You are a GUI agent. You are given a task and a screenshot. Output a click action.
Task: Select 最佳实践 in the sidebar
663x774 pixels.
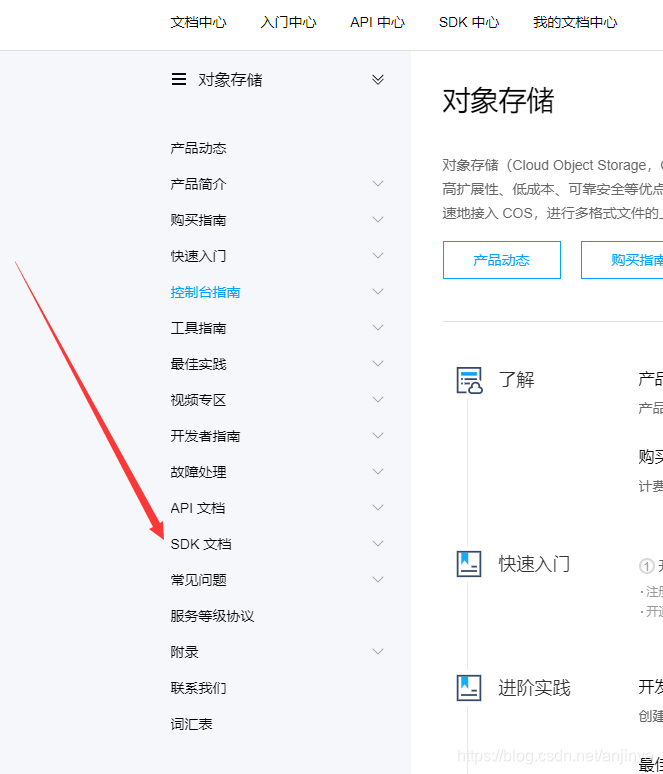(x=198, y=364)
